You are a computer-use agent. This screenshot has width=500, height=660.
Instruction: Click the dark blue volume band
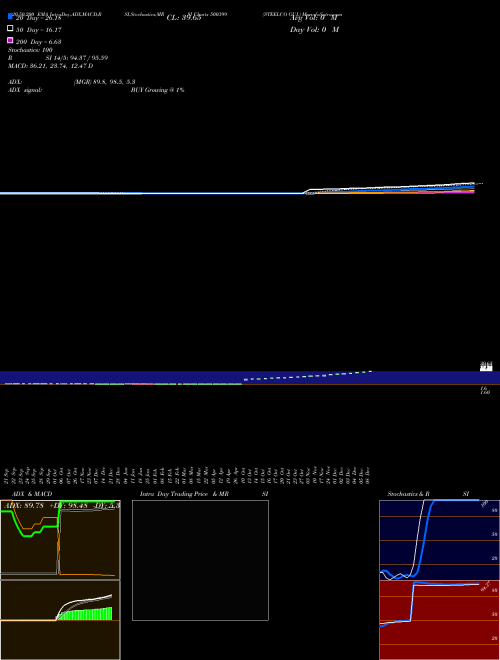click(x=250, y=378)
